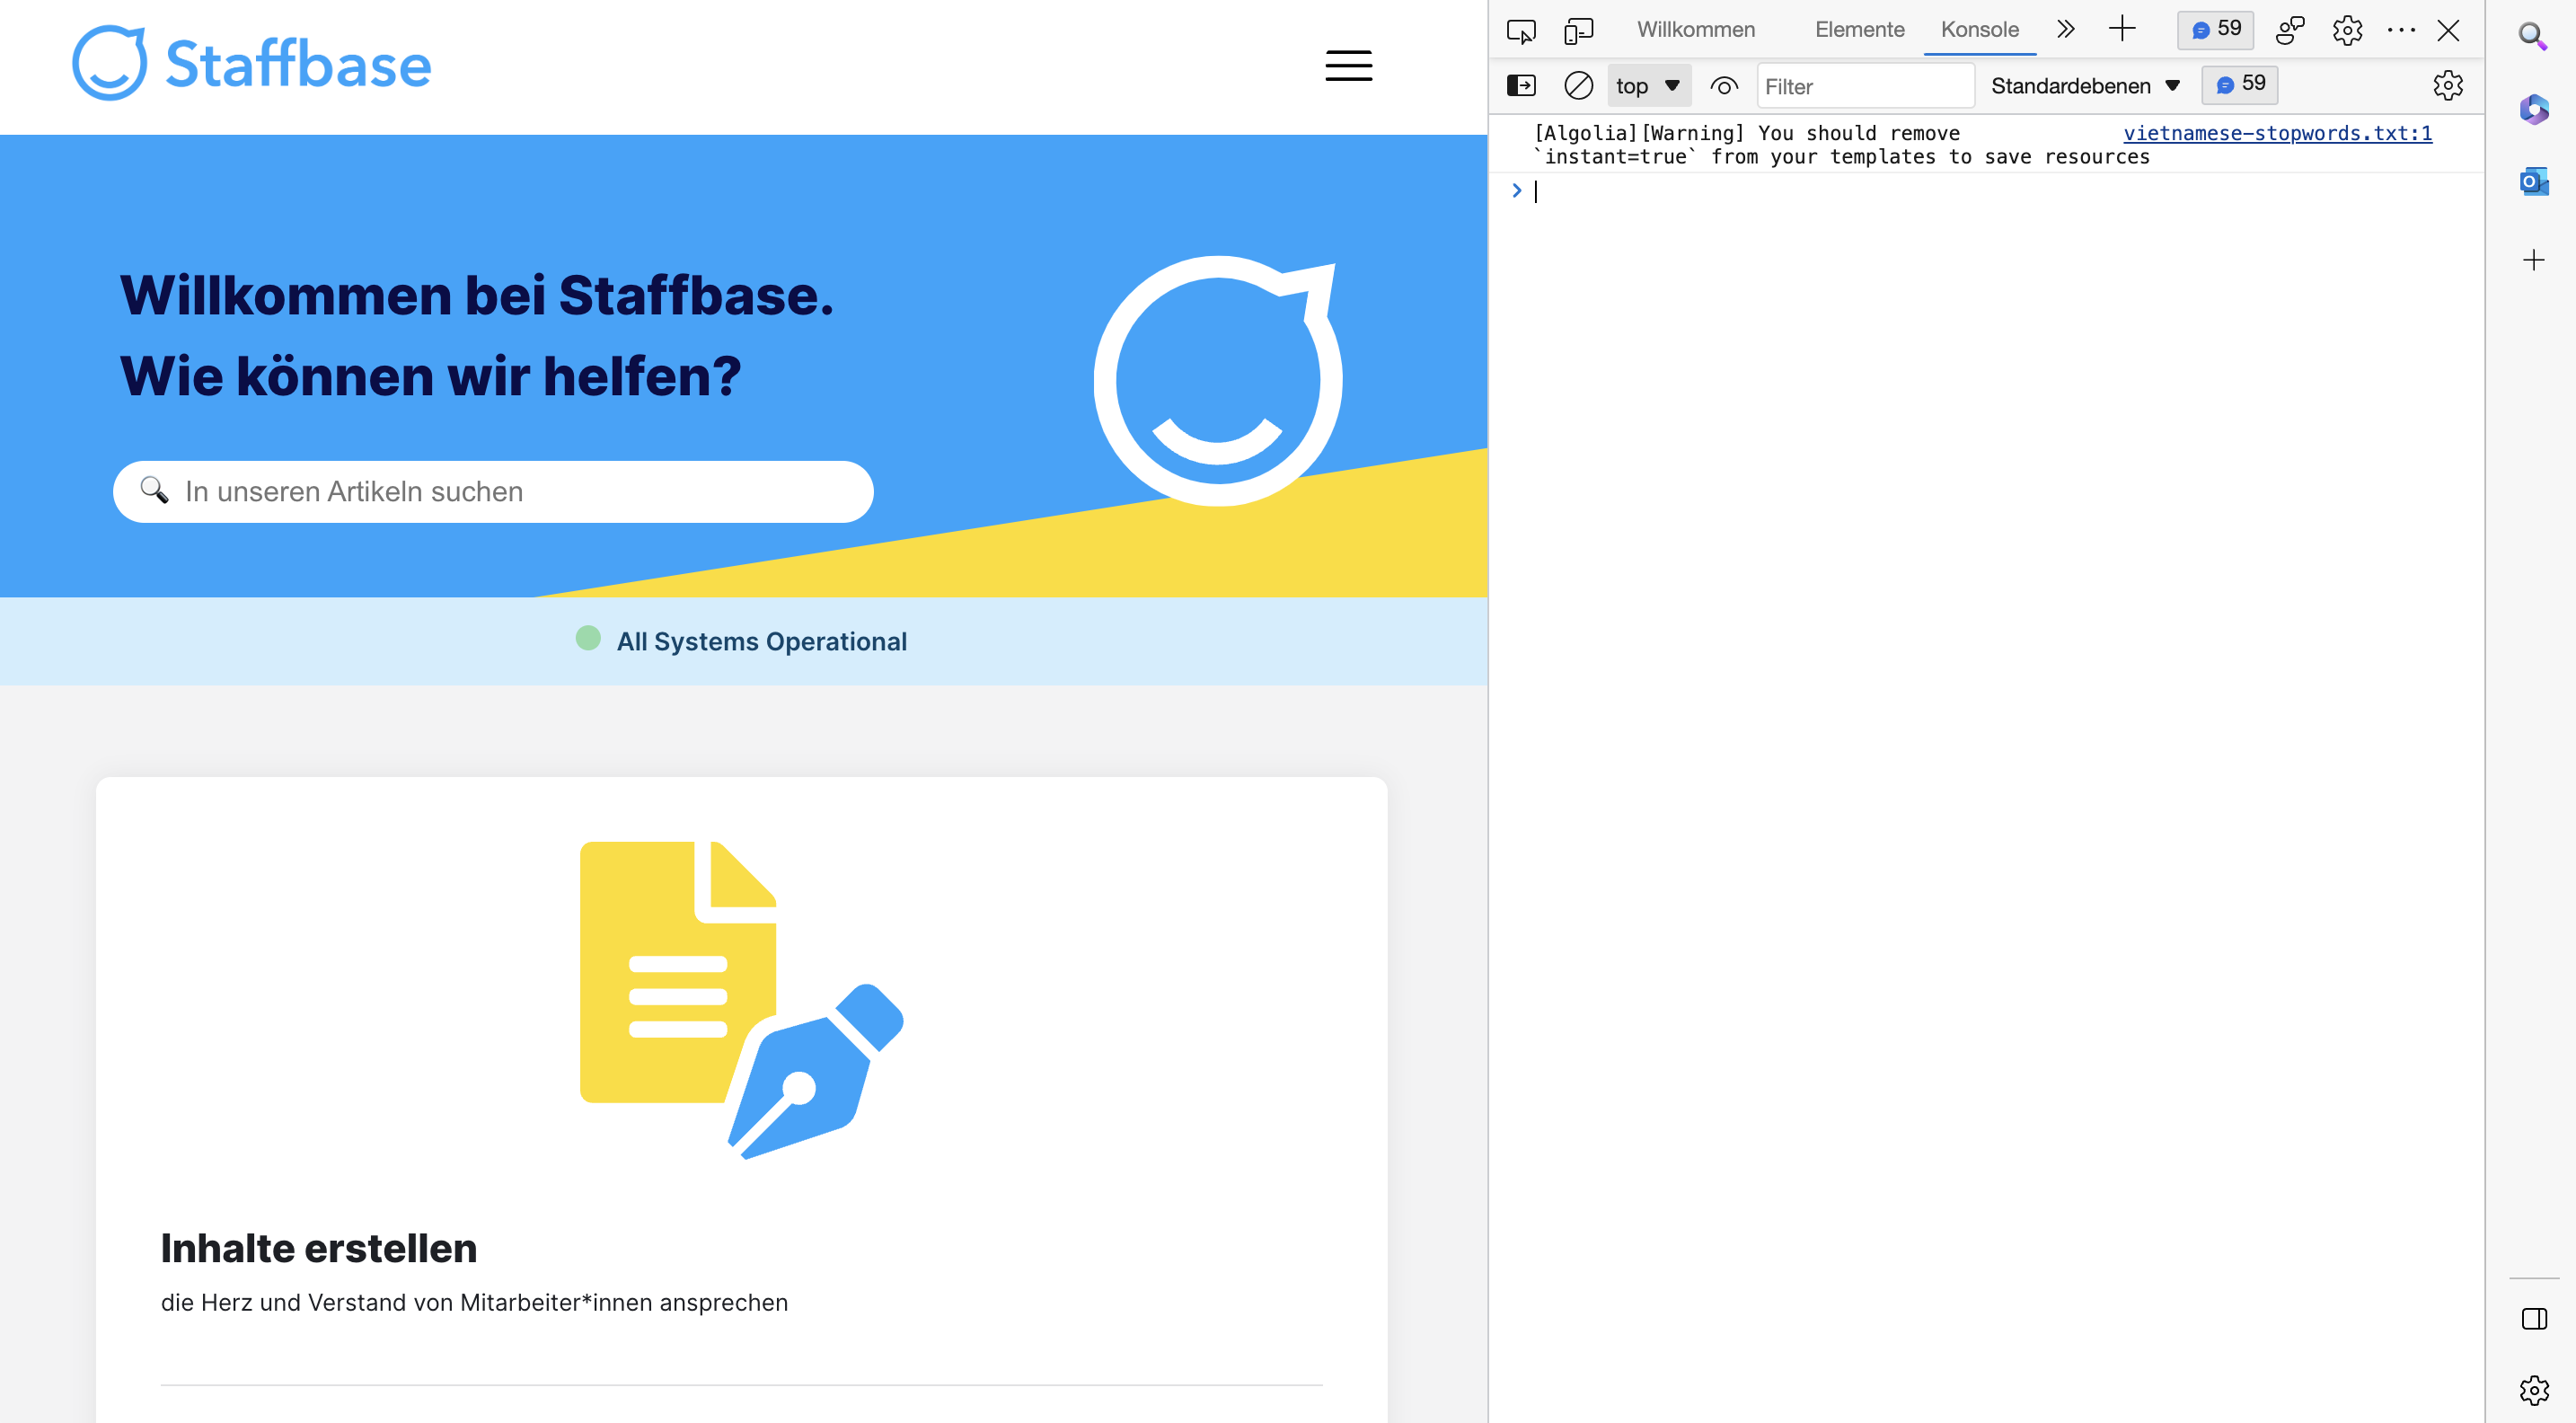Open the DevTools feedback people icon
This screenshot has width=2576, height=1423.
click(x=2290, y=31)
